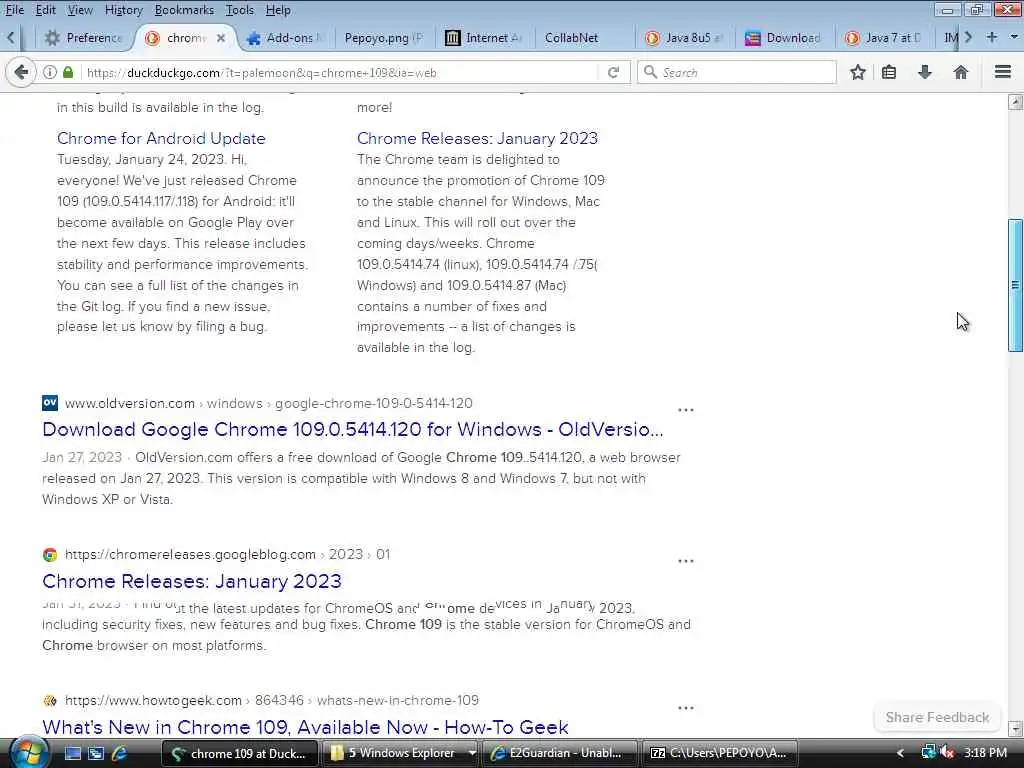Switch to 7-Zip C:\Users\PEPOYO taskbar window

(720, 754)
